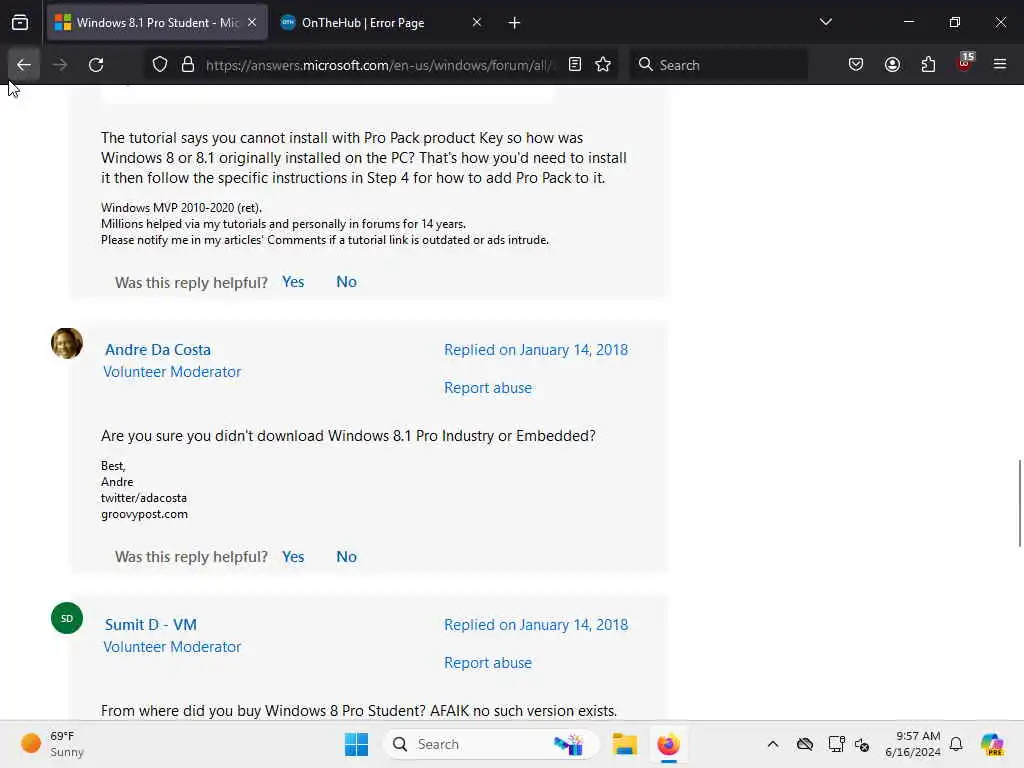Close the Windows 8.1 Pro Student tab
This screenshot has height=768, width=1024.
point(252,23)
